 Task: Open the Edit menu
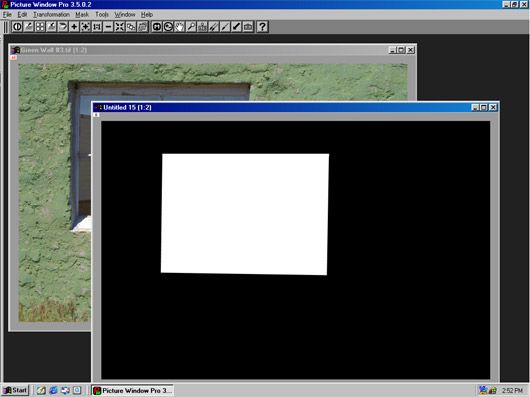click(22, 15)
